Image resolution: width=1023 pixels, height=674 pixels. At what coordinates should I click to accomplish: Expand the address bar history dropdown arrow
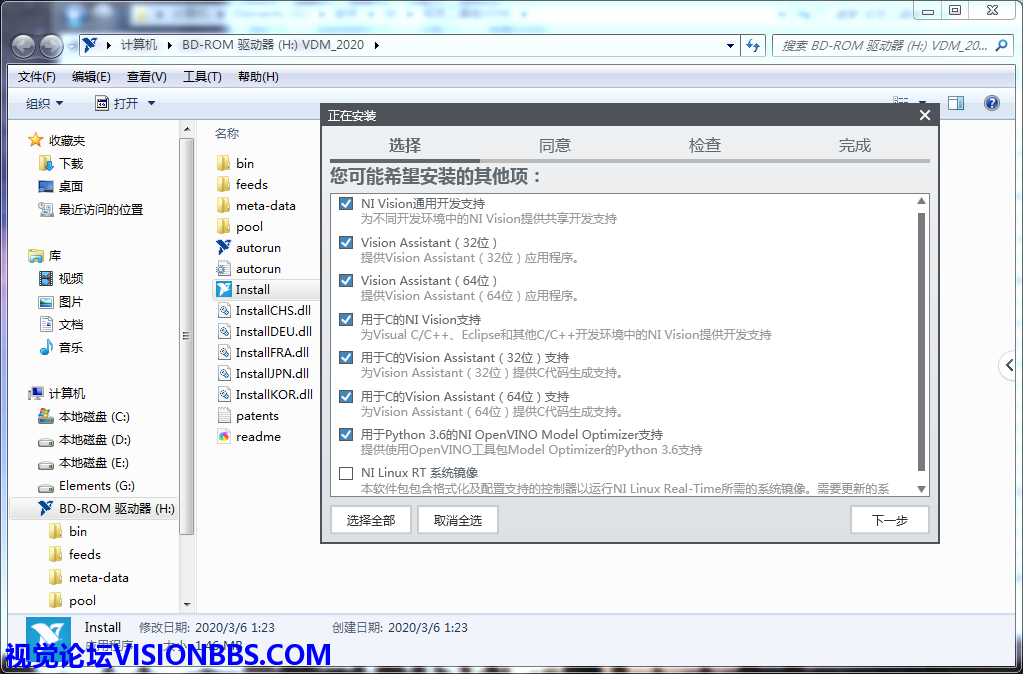(732, 46)
